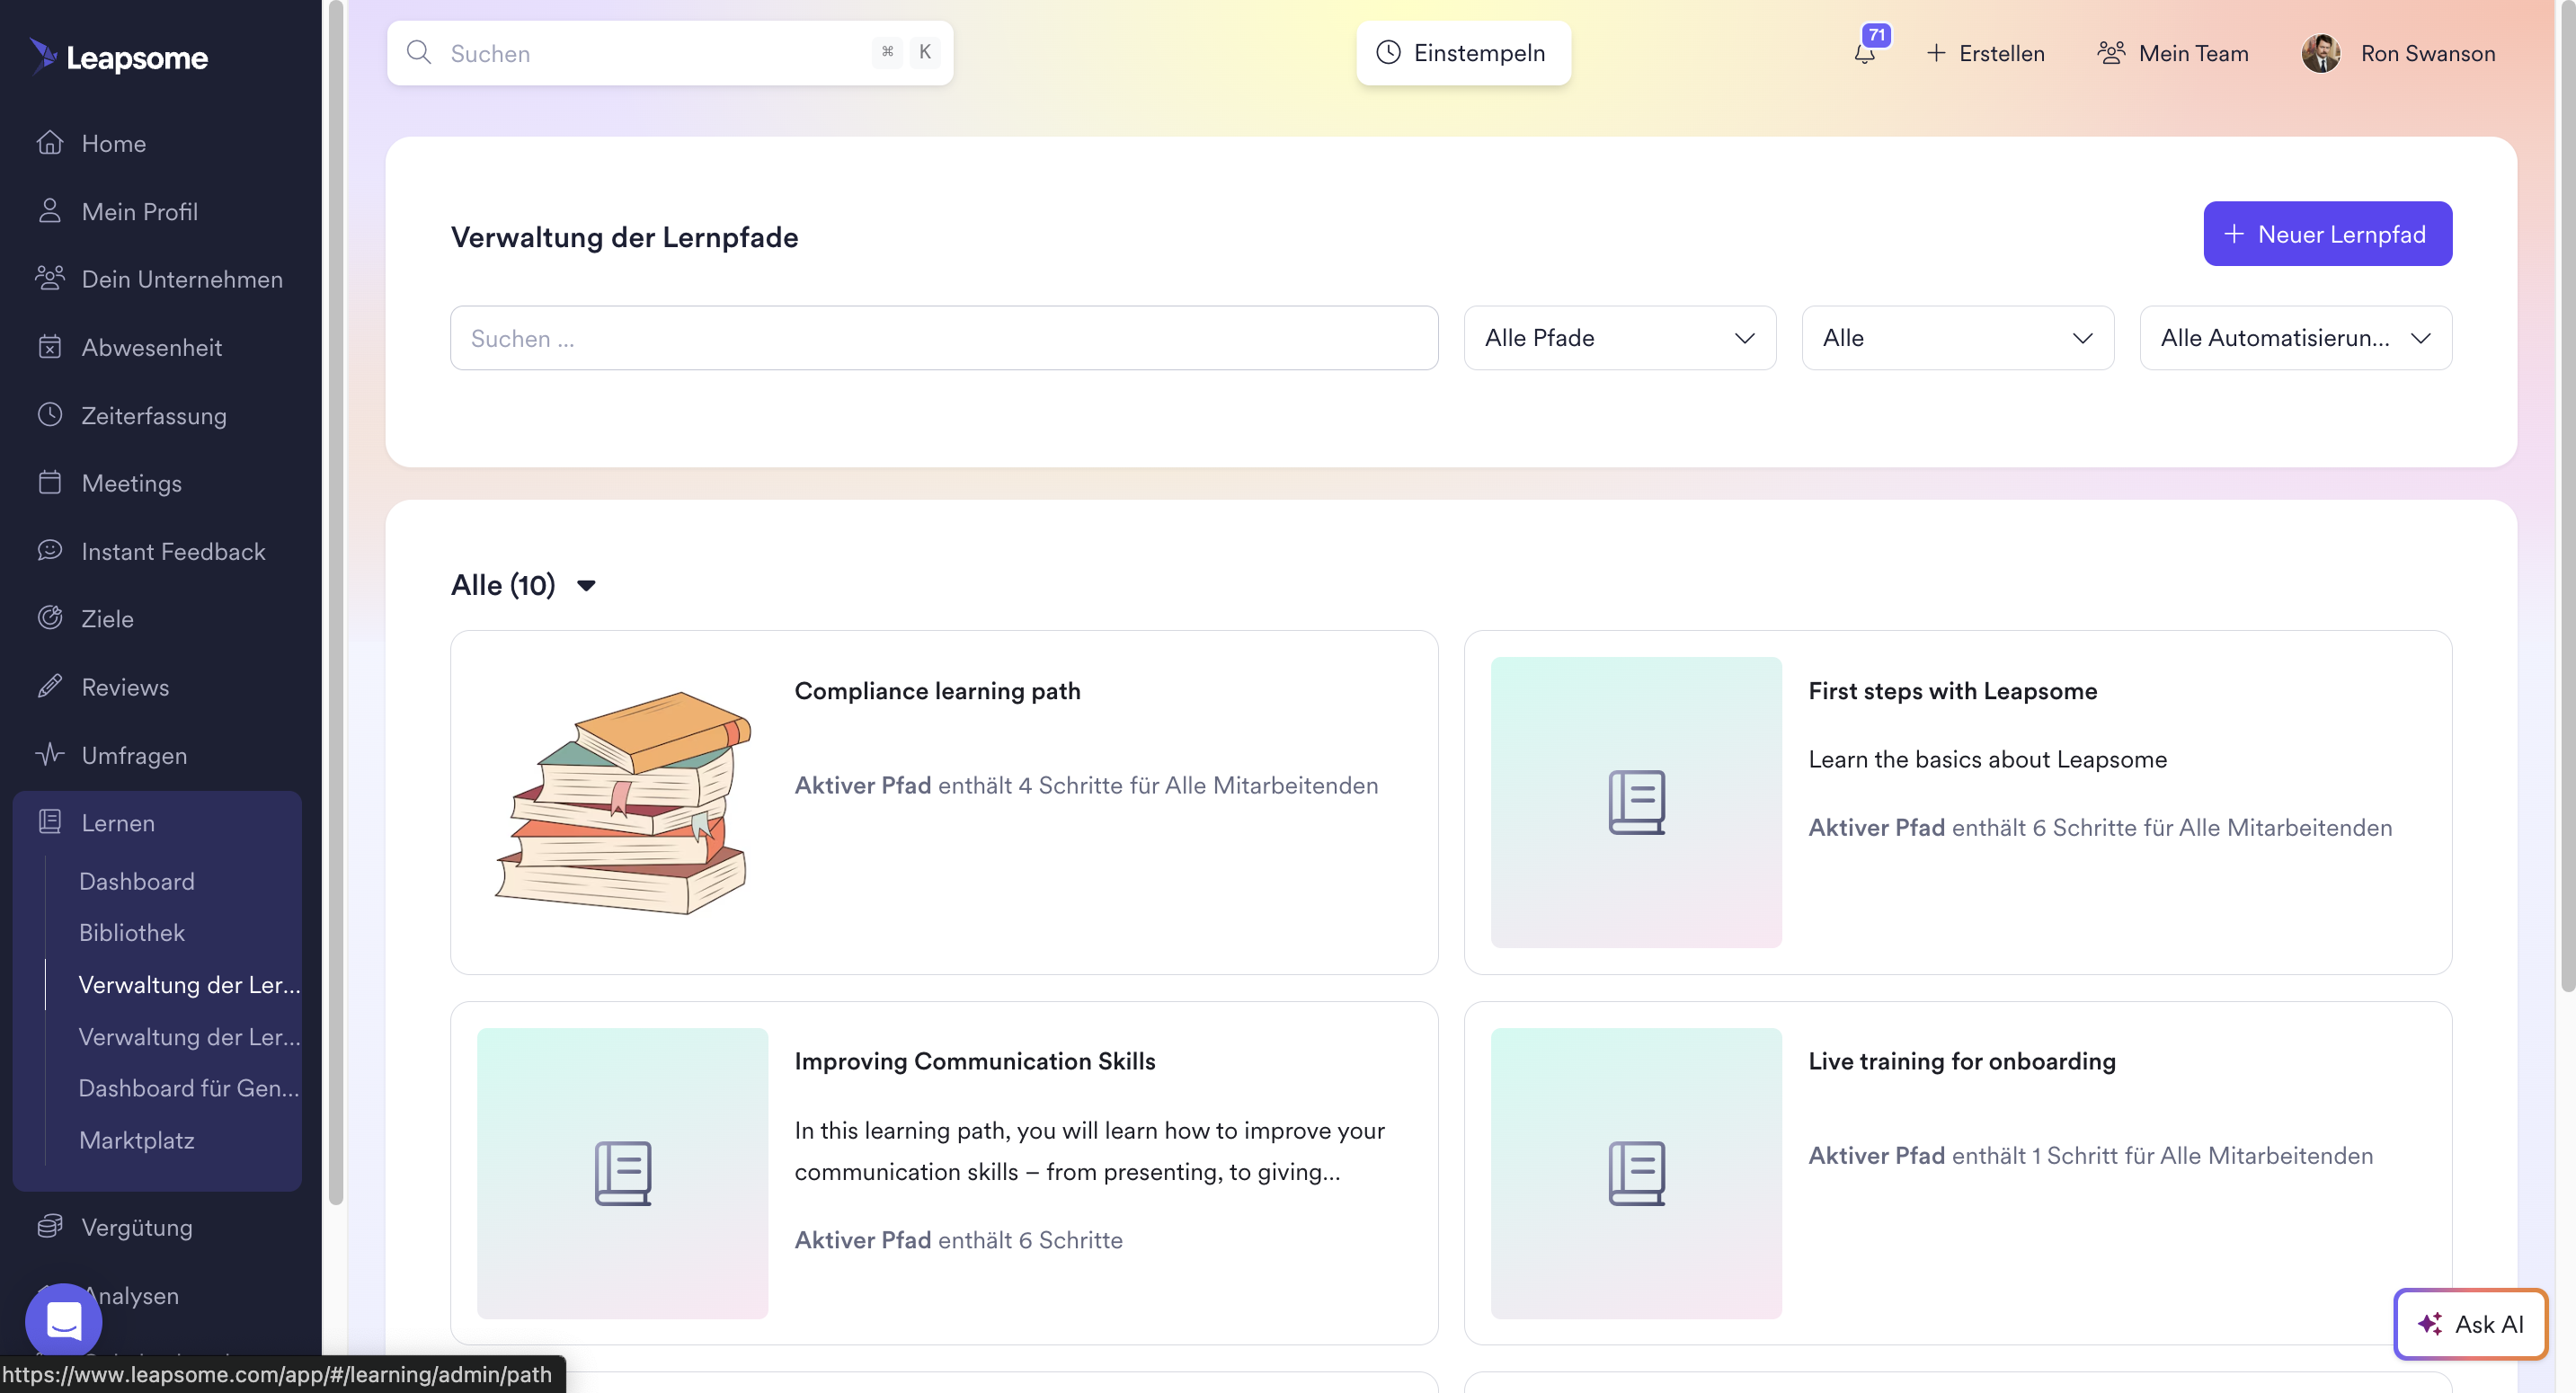Viewport: 2576px width, 1393px height.
Task: Go to Analysen in sidebar
Action: [x=130, y=1295]
